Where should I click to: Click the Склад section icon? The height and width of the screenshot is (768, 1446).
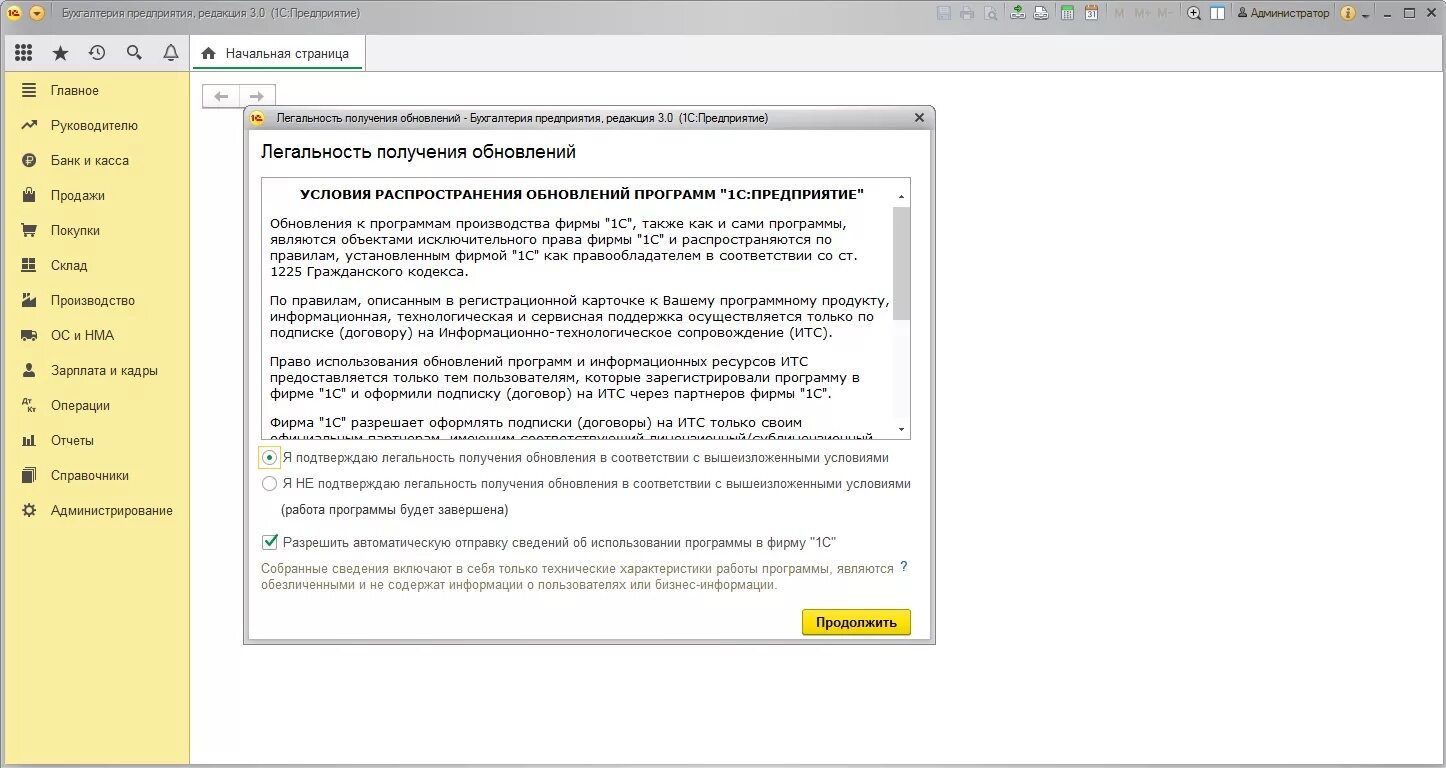pyautogui.click(x=29, y=265)
